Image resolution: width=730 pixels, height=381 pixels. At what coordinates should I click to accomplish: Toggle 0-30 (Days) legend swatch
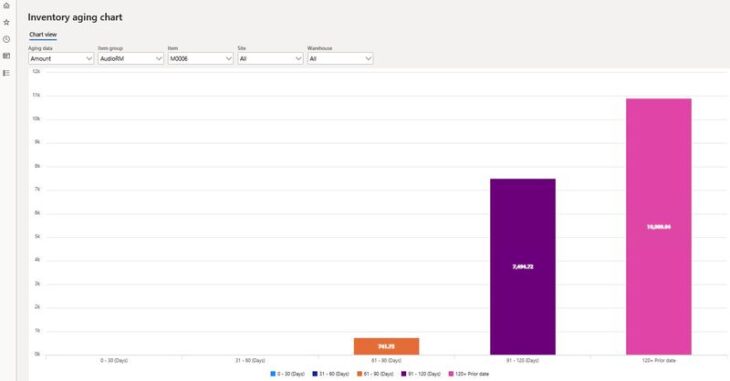point(273,374)
